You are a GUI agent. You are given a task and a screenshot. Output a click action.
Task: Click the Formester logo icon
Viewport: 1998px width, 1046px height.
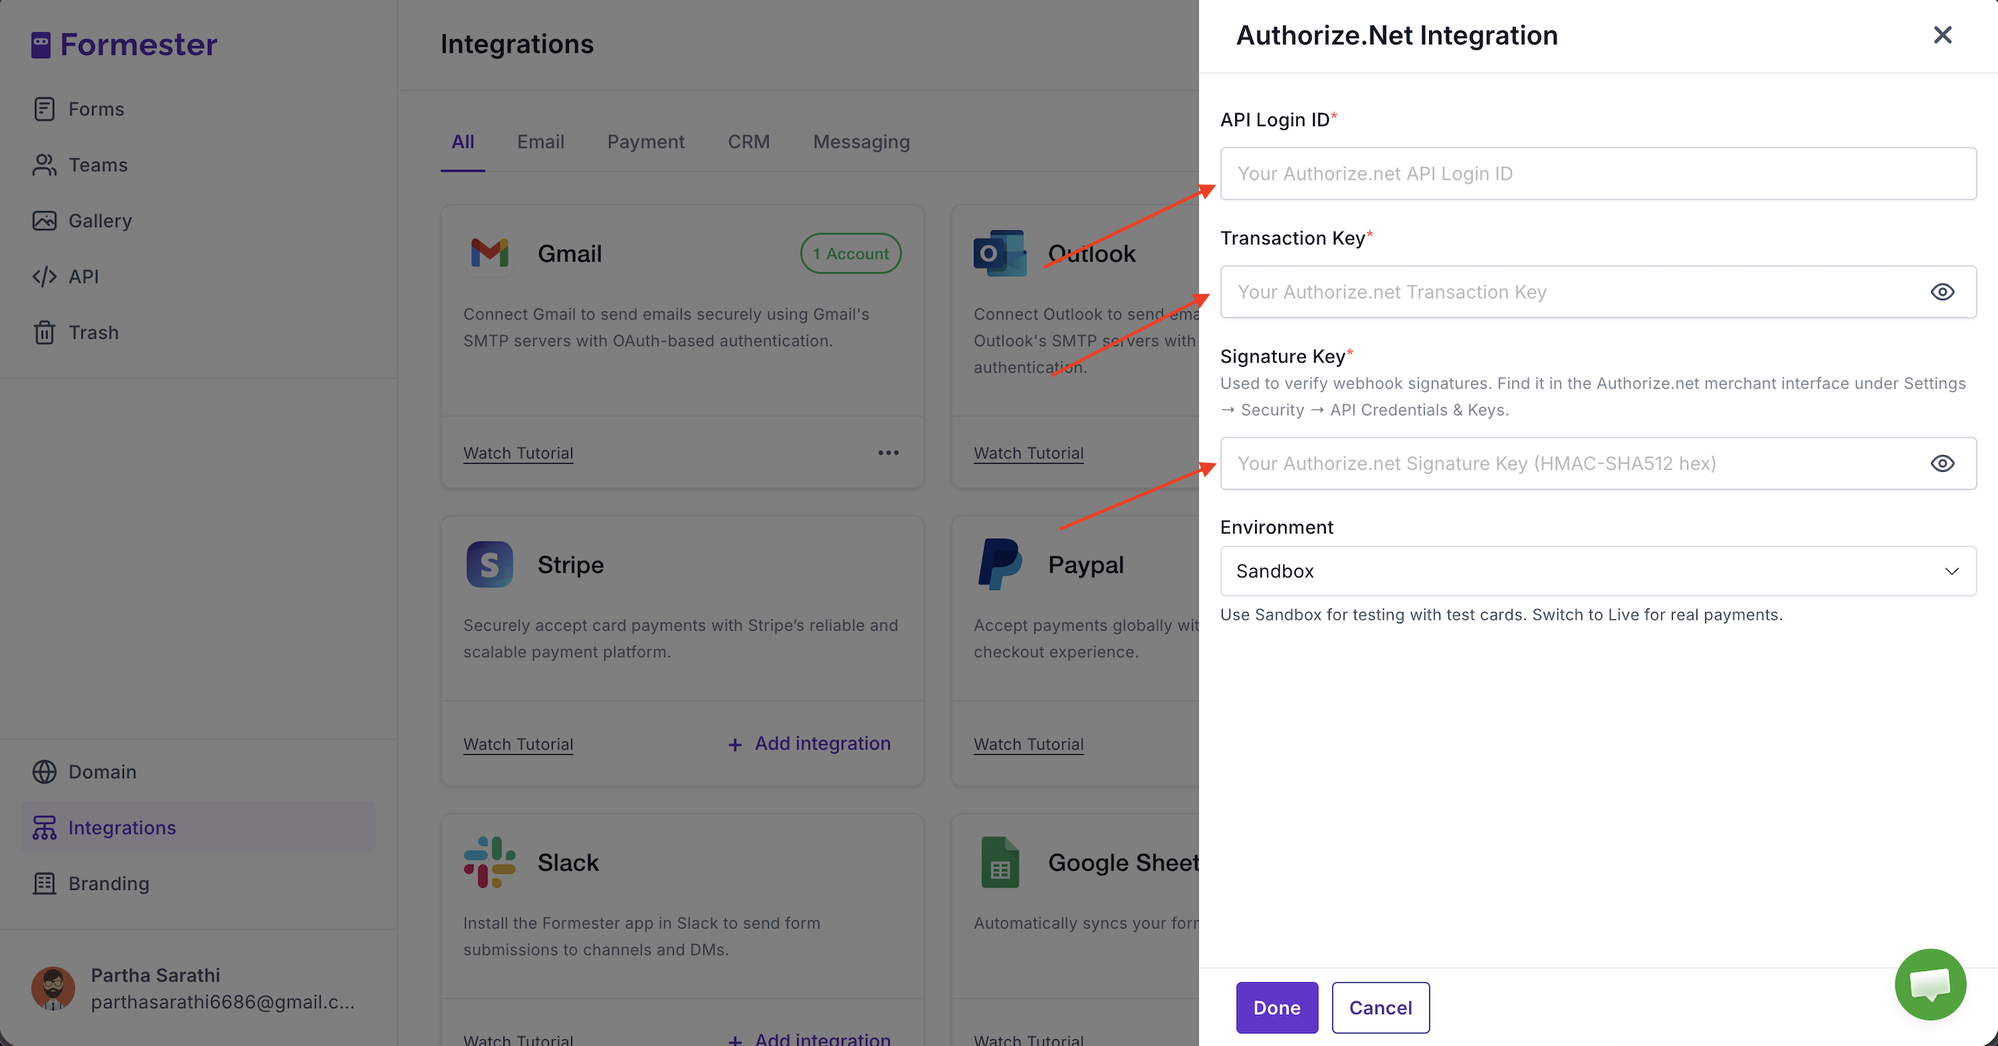tap(41, 45)
